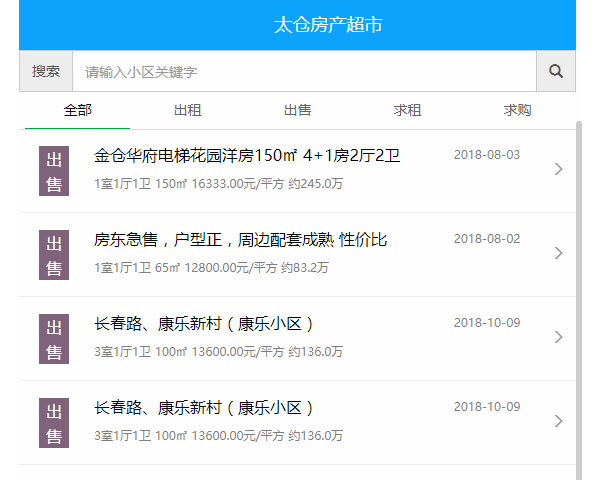The width and height of the screenshot is (600, 480).
Task: Click the 出售 badge on 房东急售 listing
Action: click(x=54, y=255)
